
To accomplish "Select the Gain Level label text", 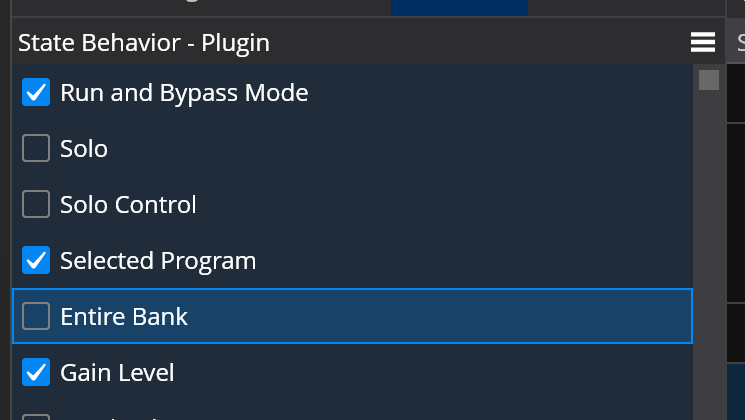I will pos(117,373).
